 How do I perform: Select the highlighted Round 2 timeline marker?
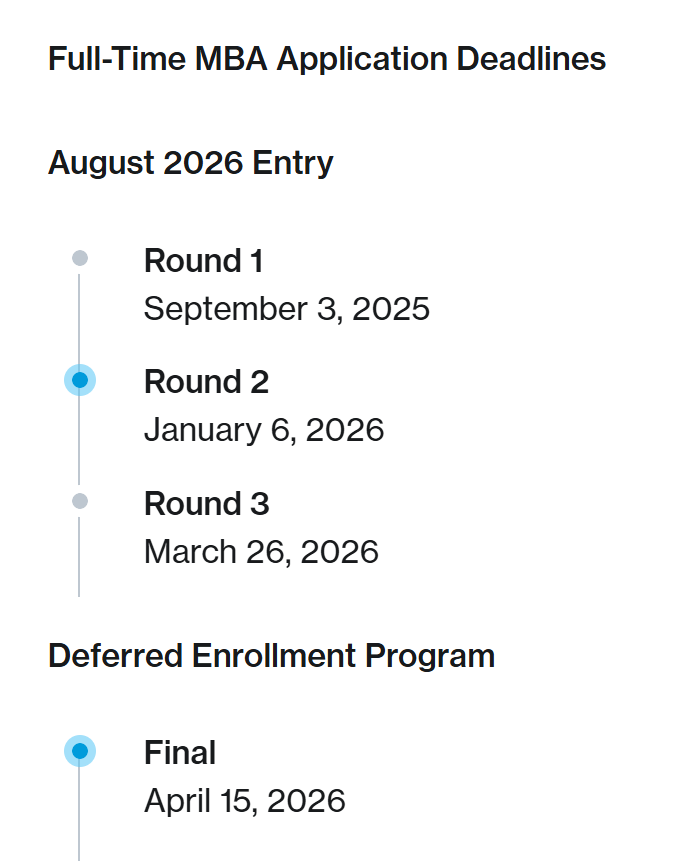(80, 380)
